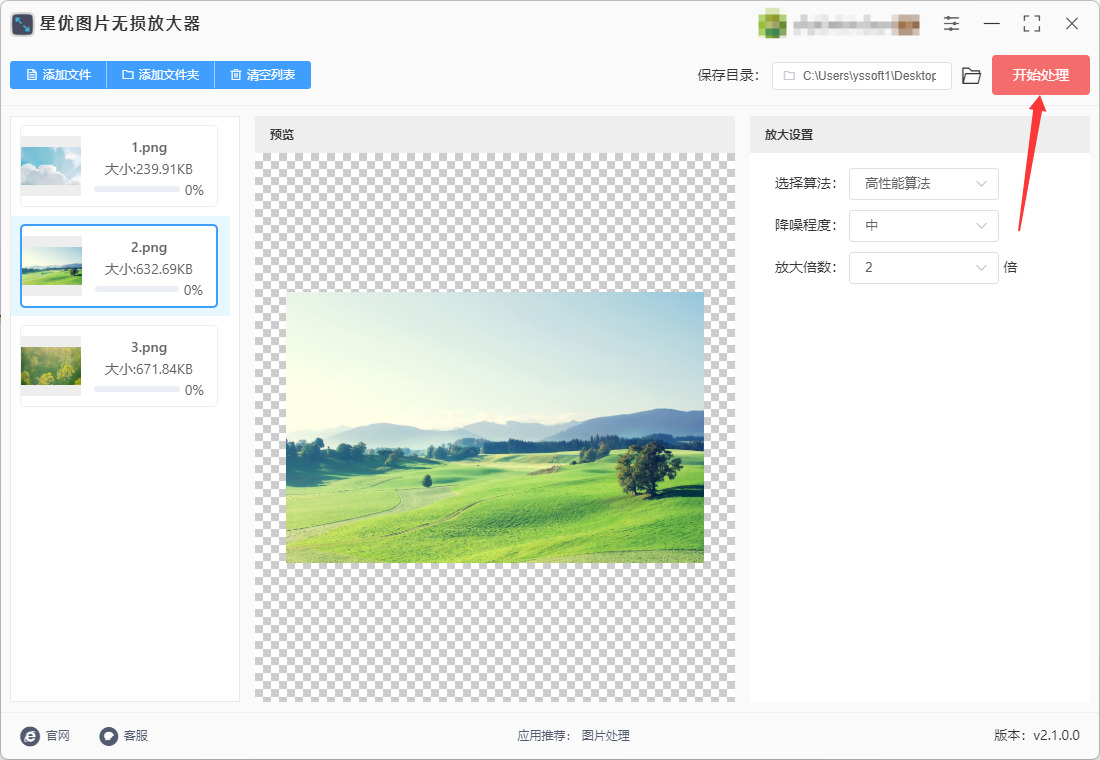Click the save directory path field
The width and height of the screenshot is (1100, 760).
(x=861, y=76)
